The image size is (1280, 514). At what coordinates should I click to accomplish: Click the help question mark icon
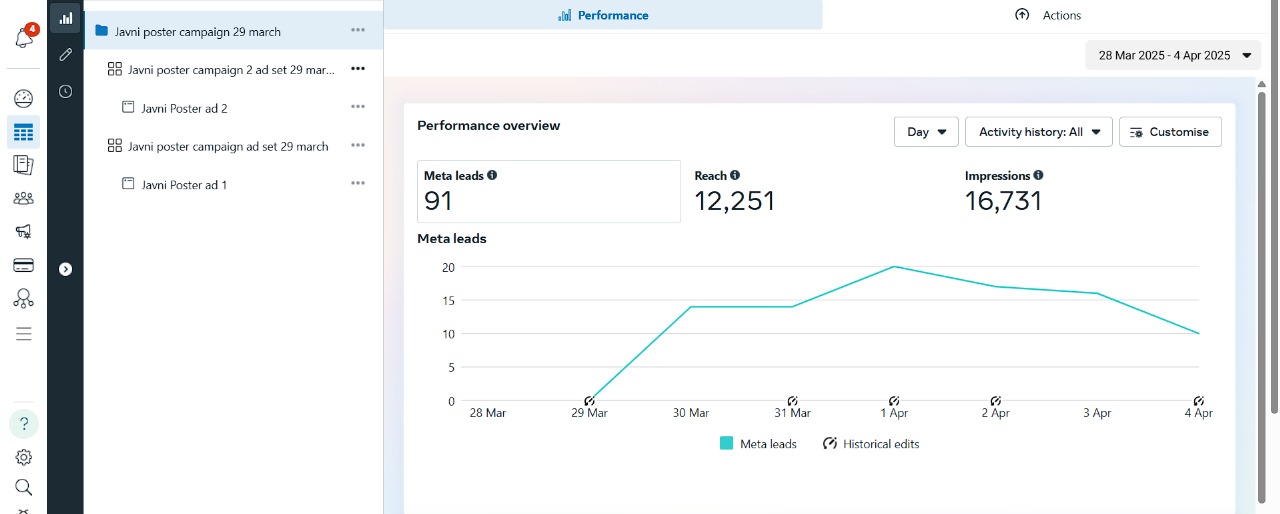pos(24,423)
